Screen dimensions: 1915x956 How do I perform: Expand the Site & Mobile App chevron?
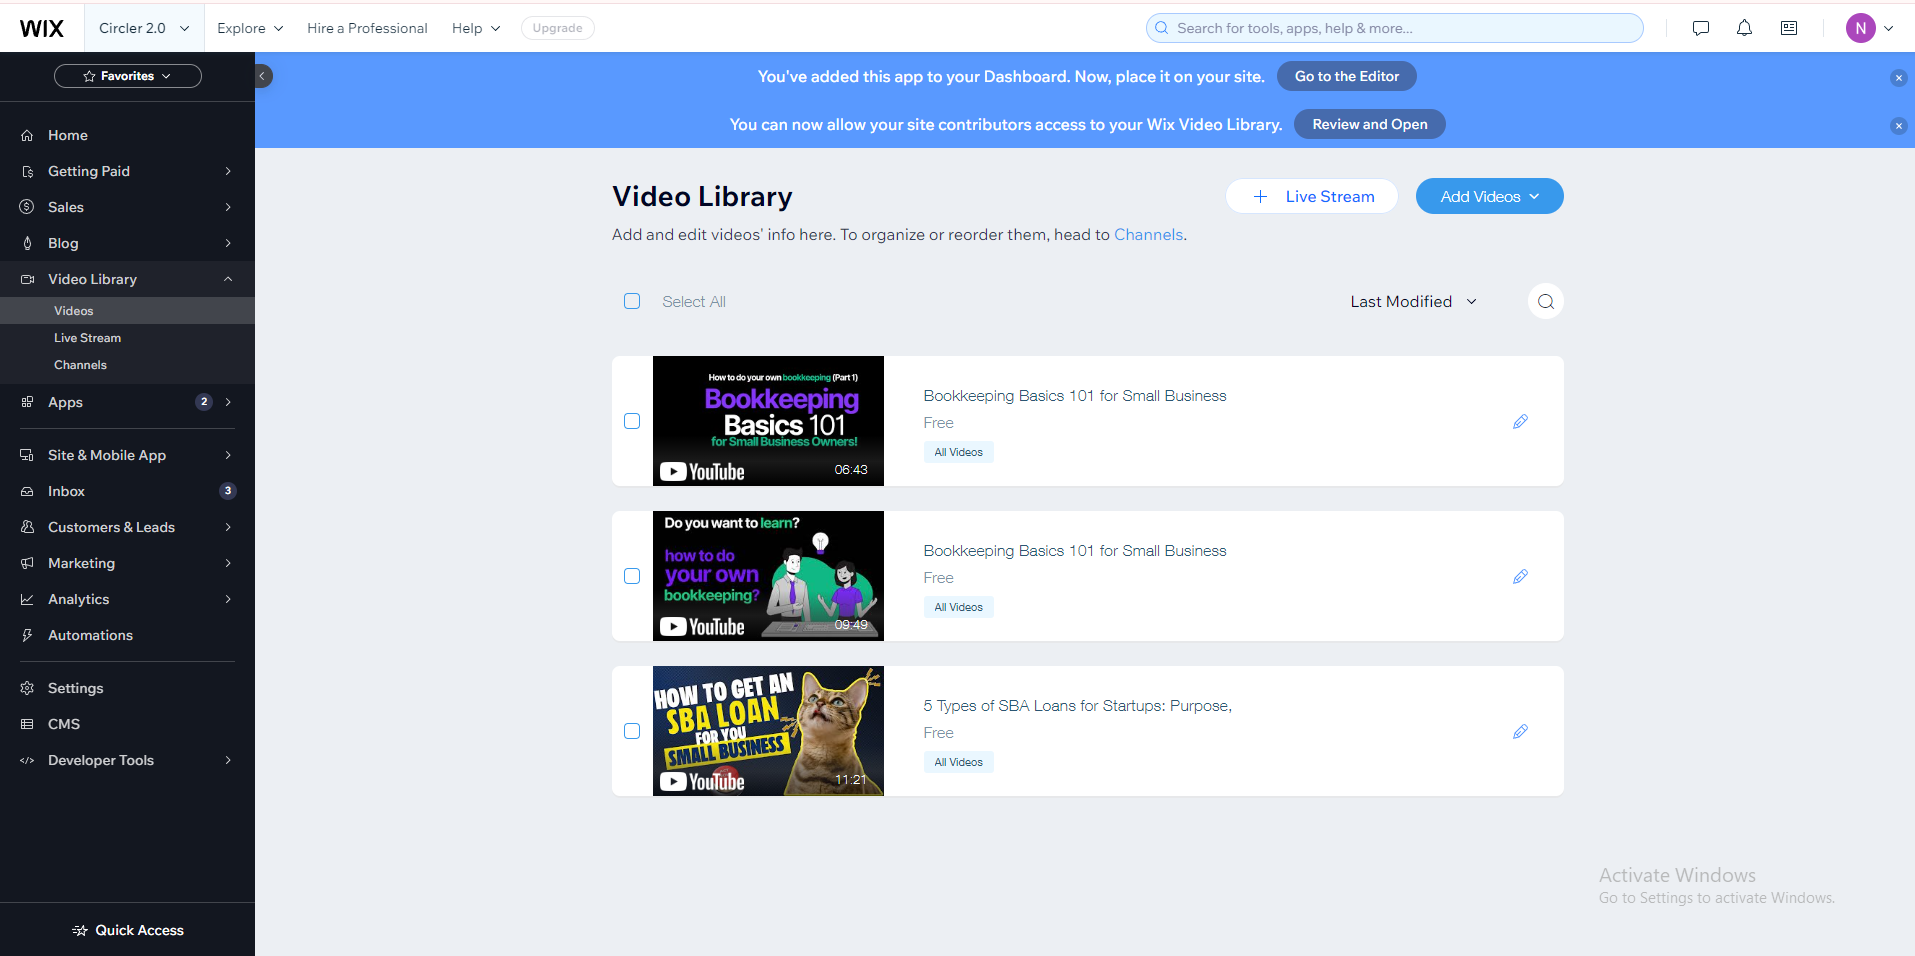pyautogui.click(x=228, y=455)
